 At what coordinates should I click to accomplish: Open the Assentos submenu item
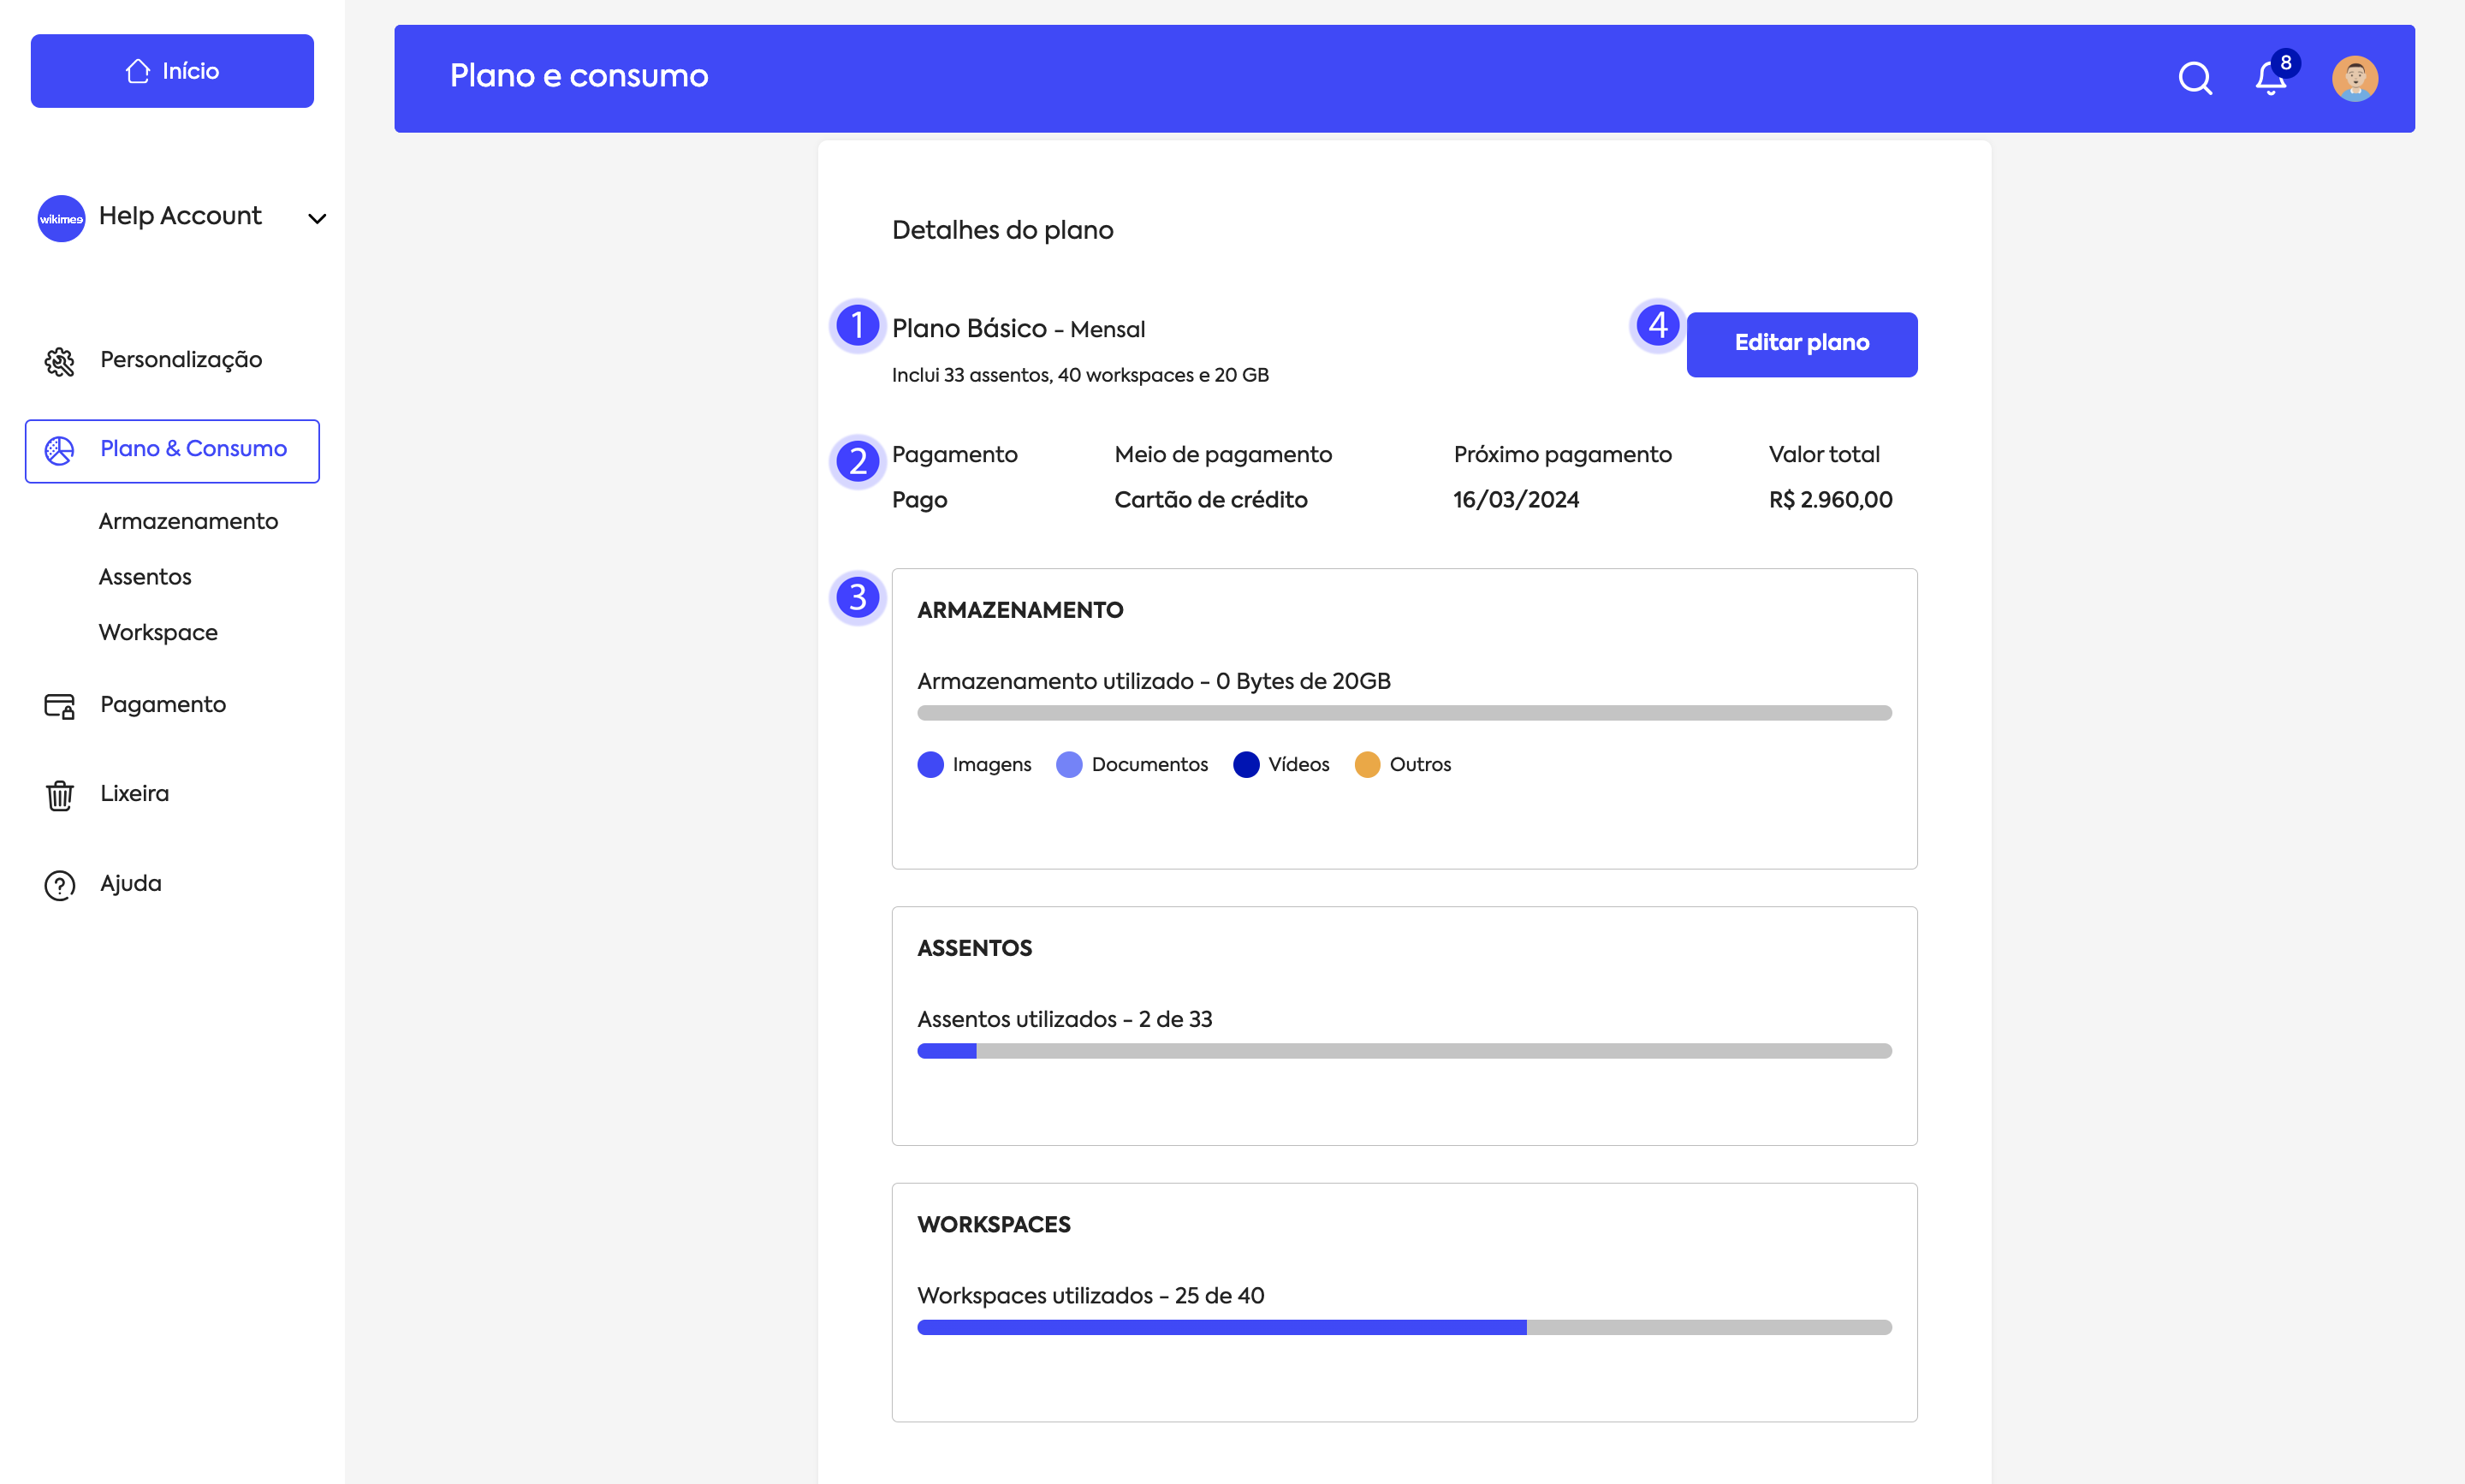click(x=145, y=577)
